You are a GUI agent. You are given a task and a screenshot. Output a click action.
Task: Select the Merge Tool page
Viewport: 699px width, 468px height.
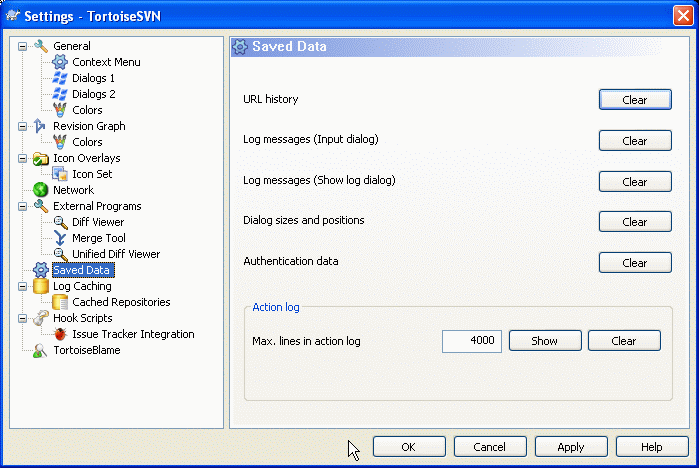(x=99, y=238)
